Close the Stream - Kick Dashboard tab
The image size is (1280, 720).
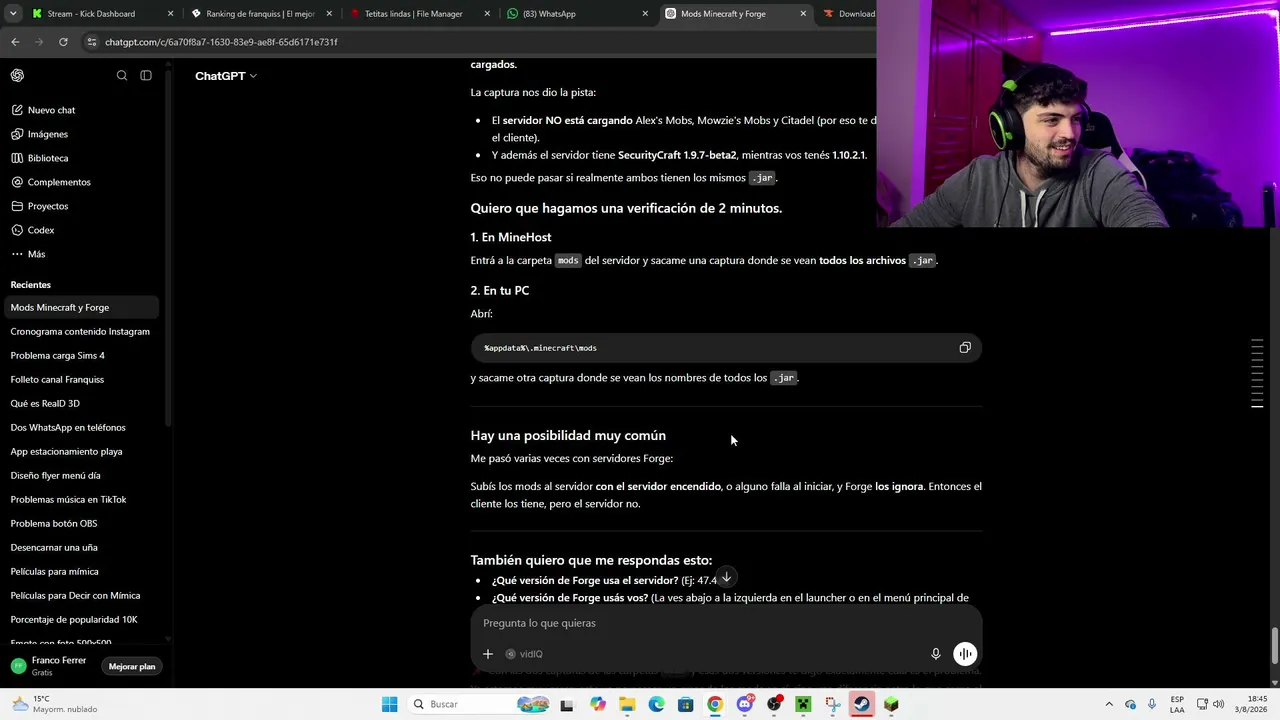(x=170, y=14)
